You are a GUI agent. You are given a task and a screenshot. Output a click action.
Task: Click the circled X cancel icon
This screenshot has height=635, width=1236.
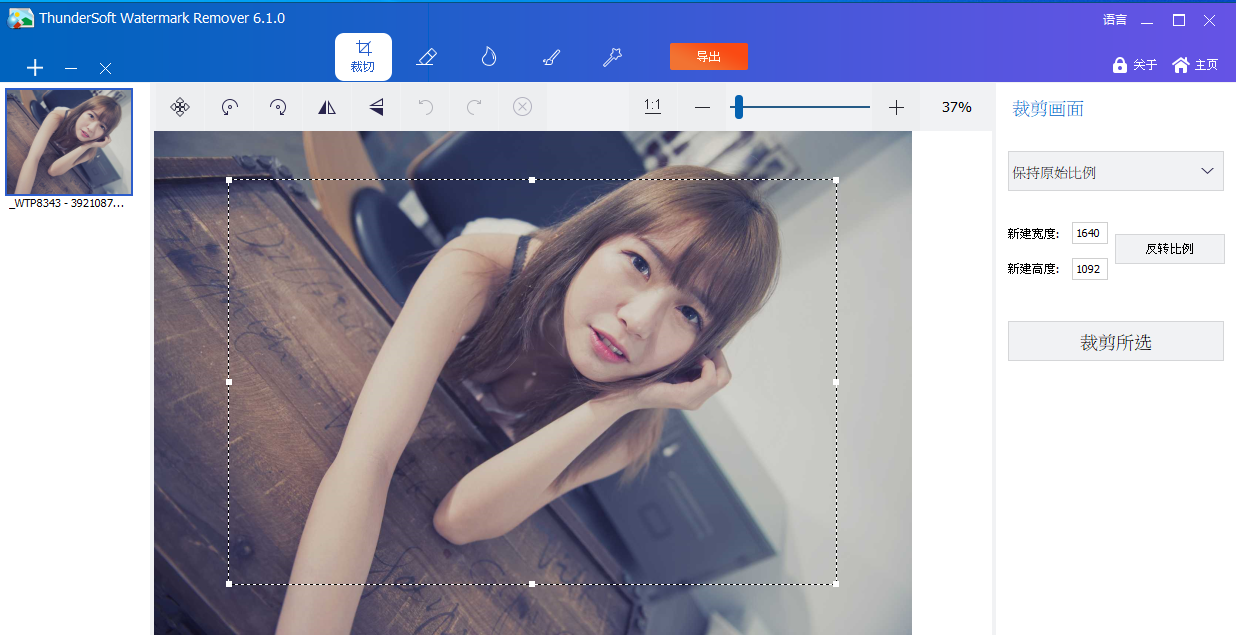pos(522,107)
